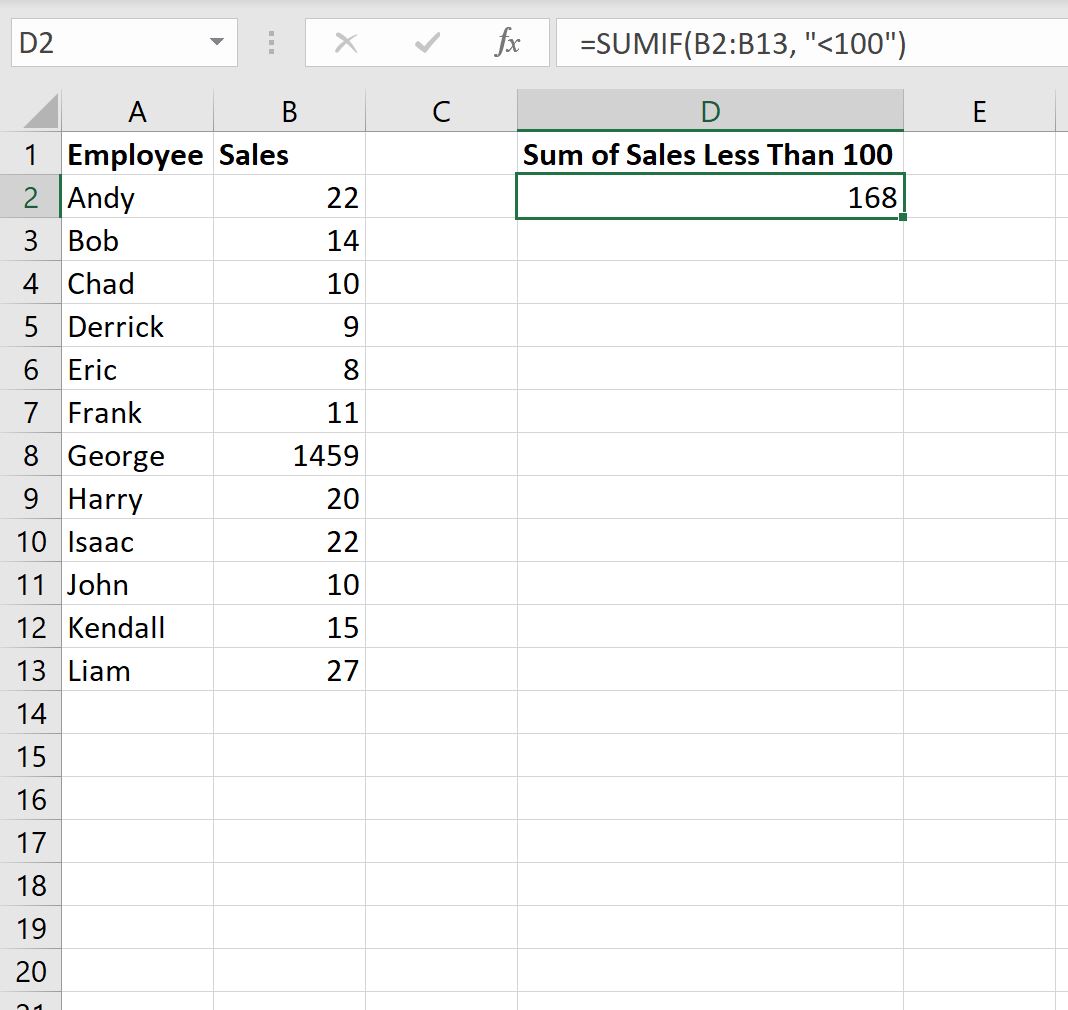This screenshot has height=1010, width=1068.
Task: Click the Cancel (X) icon in formula bar
Action: 346,43
